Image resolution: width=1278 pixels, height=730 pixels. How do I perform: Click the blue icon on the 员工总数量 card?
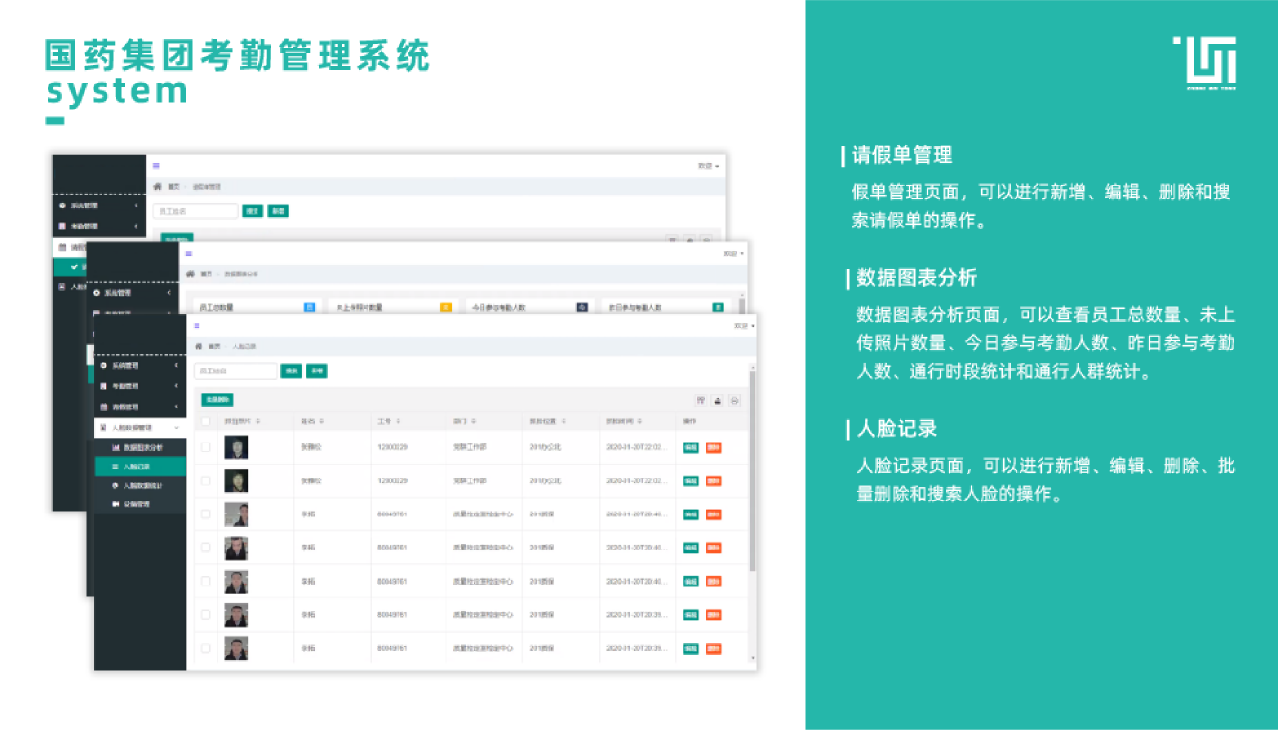[x=309, y=307]
